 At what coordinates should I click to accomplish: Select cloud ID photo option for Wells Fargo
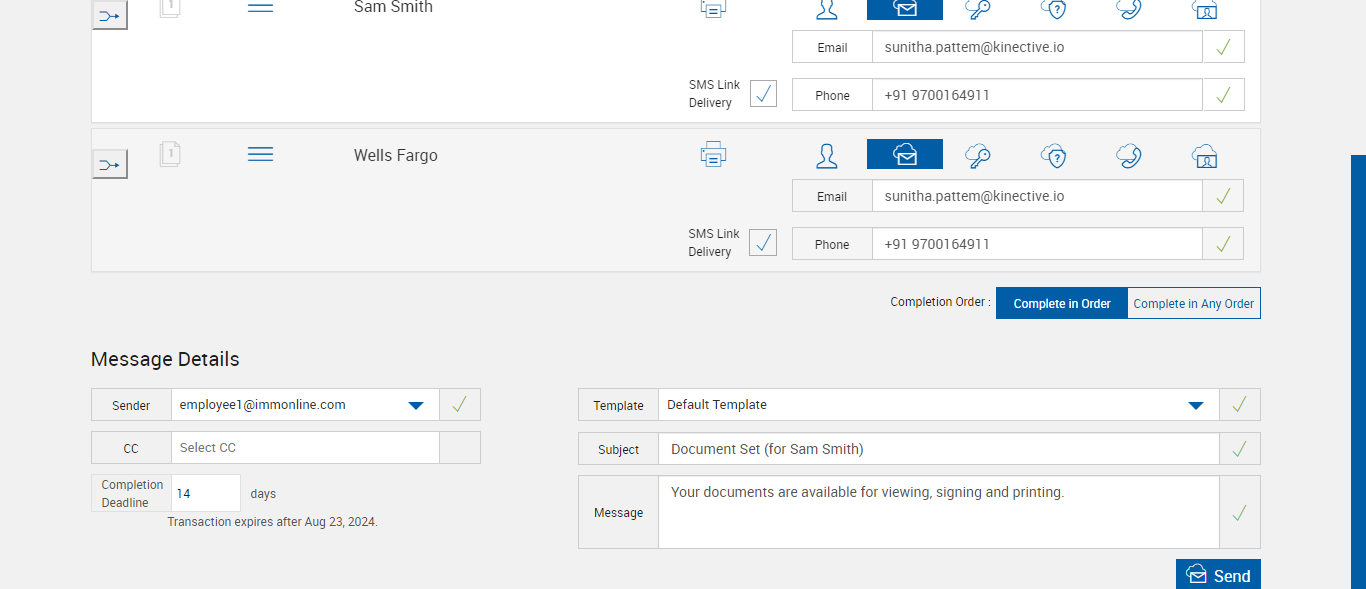coord(1204,155)
